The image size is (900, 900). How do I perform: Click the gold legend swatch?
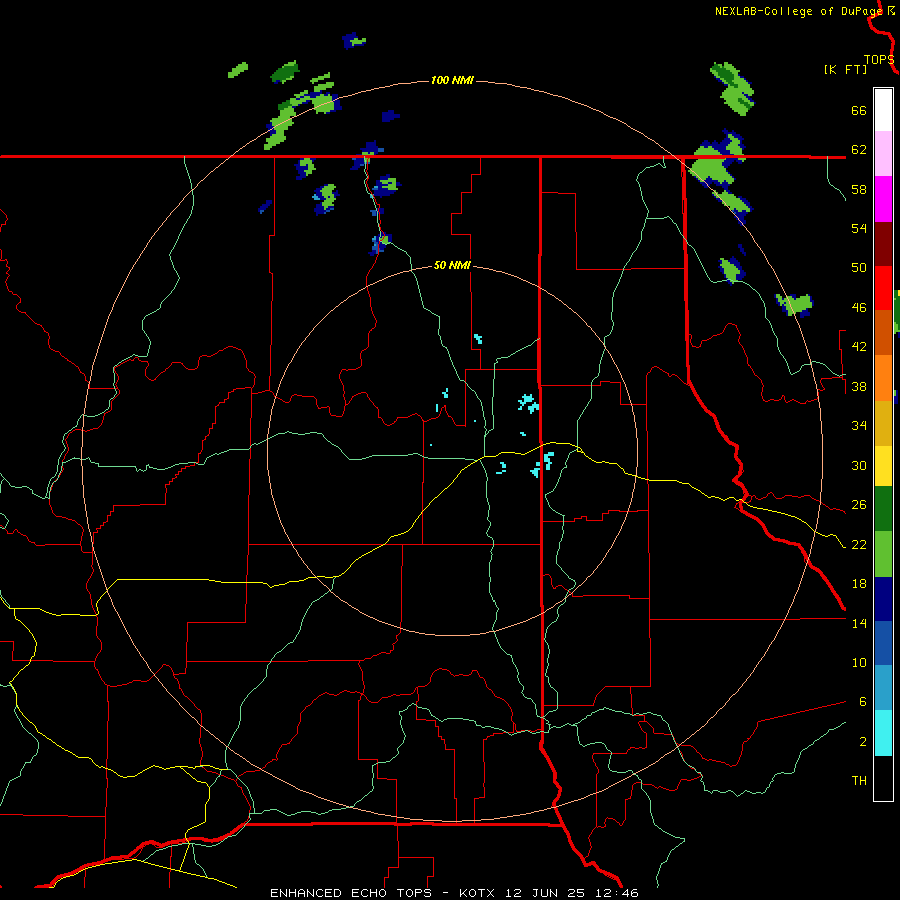883,424
